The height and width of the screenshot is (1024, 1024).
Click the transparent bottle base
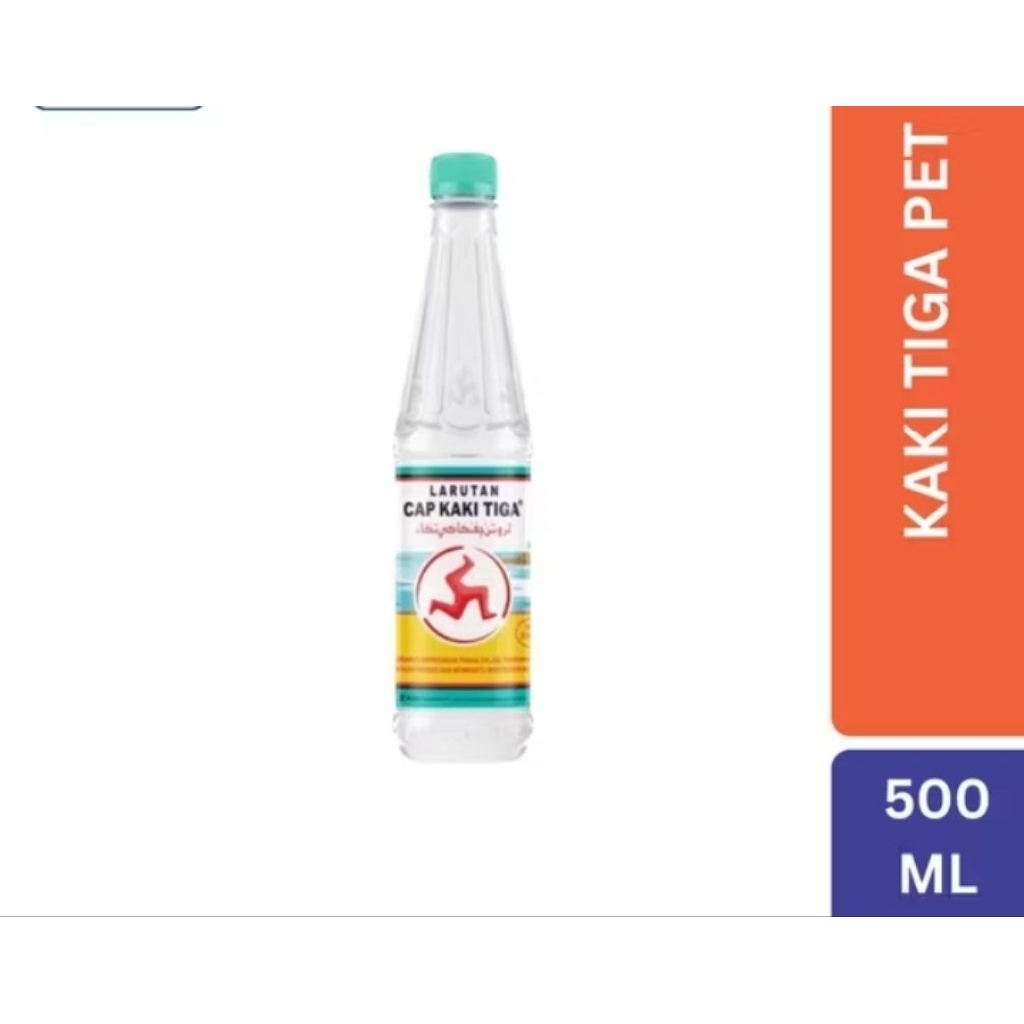[x=463, y=733]
